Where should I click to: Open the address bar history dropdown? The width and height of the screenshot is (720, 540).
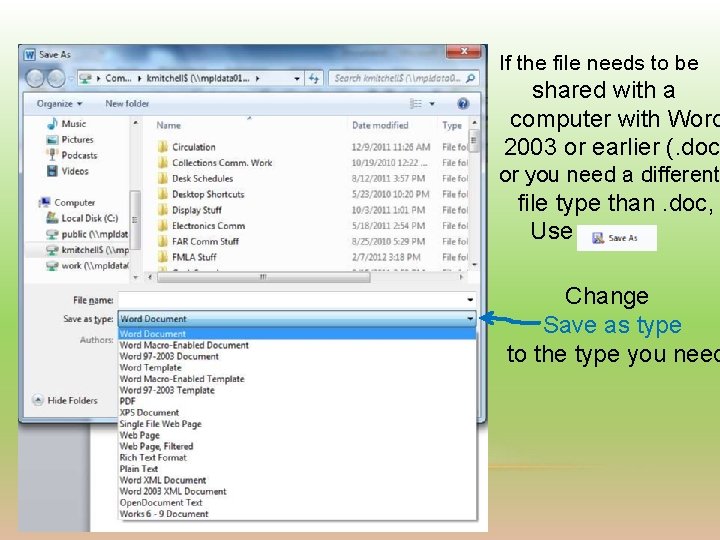pyautogui.click(x=297, y=79)
